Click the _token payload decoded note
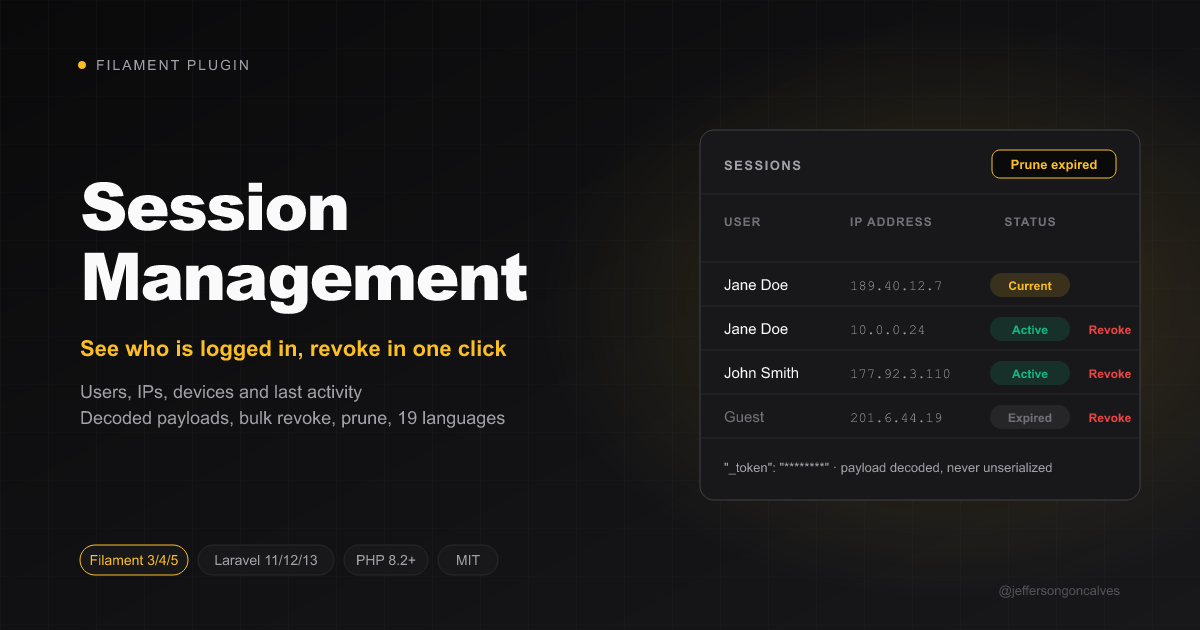The height and width of the screenshot is (630, 1200). pyautogui.click(x=888, y=467)
